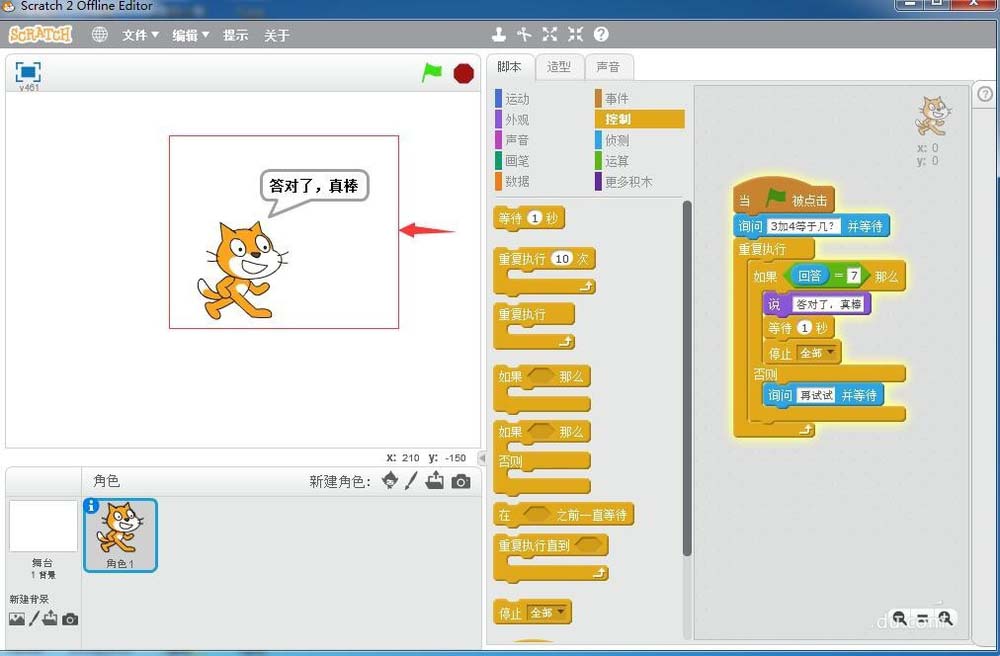Edit wait seconds in script block
Viewport: 1000px width, 656px height.
[x=805, y=328]
